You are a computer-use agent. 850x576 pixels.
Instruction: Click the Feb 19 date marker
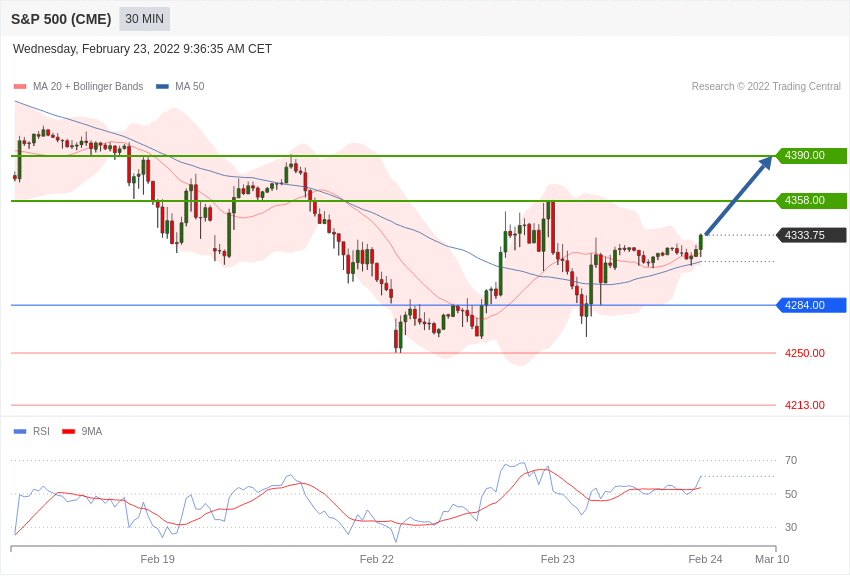coord(157,559)
